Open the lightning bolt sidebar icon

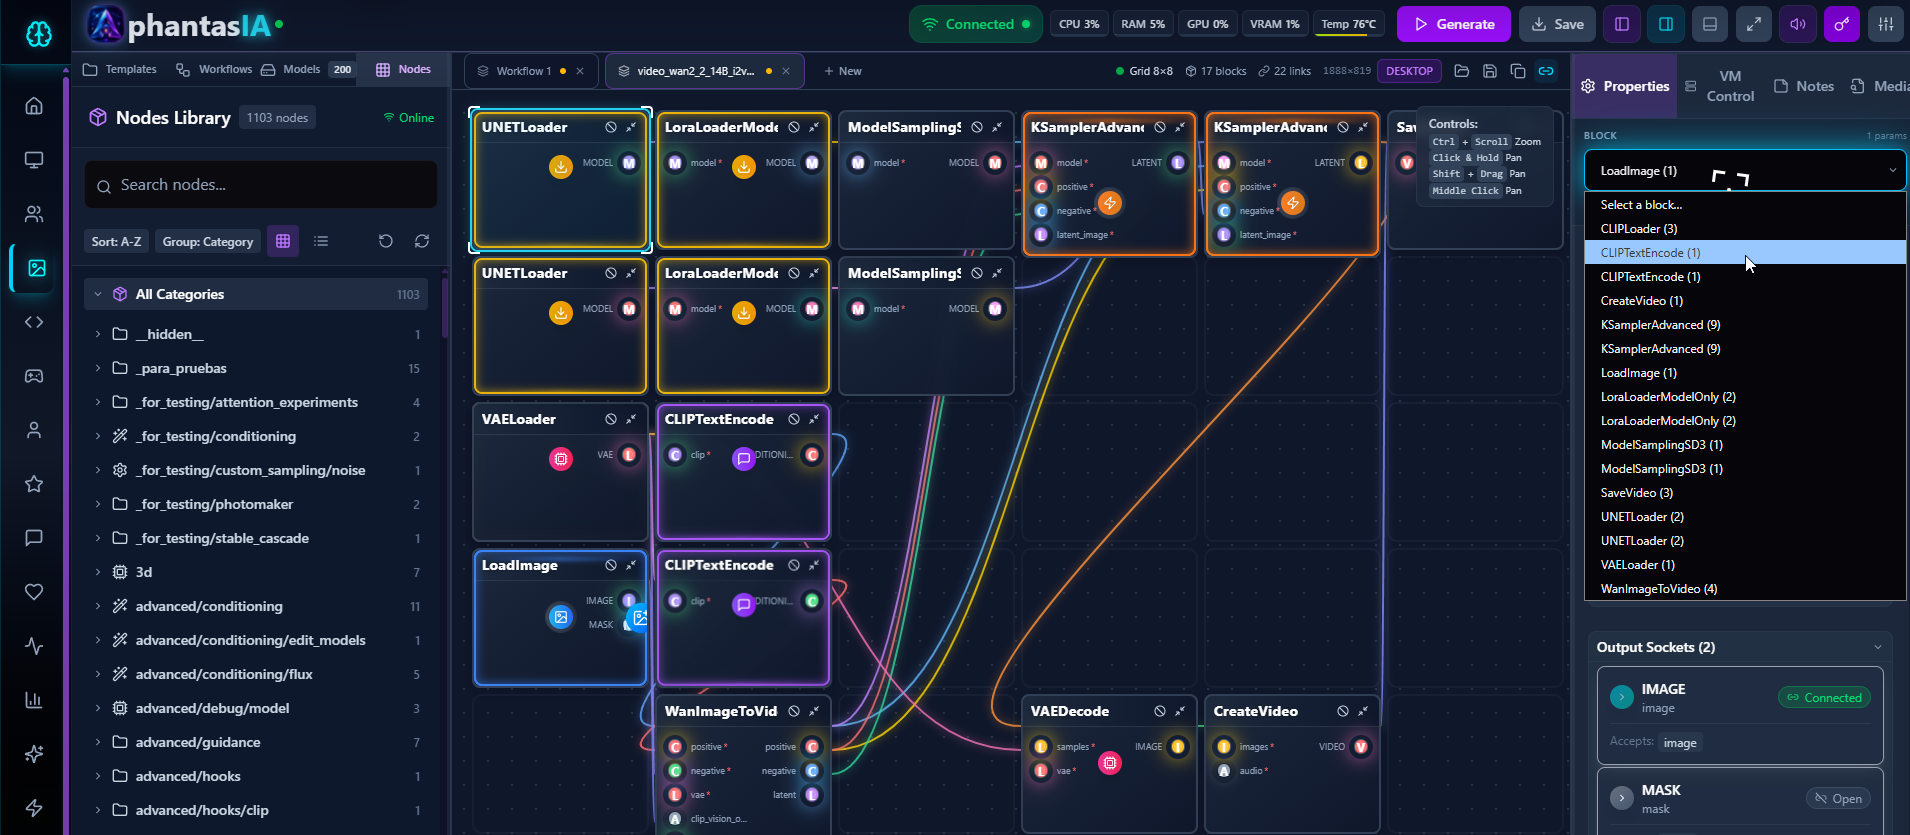[x=34, y=808]
